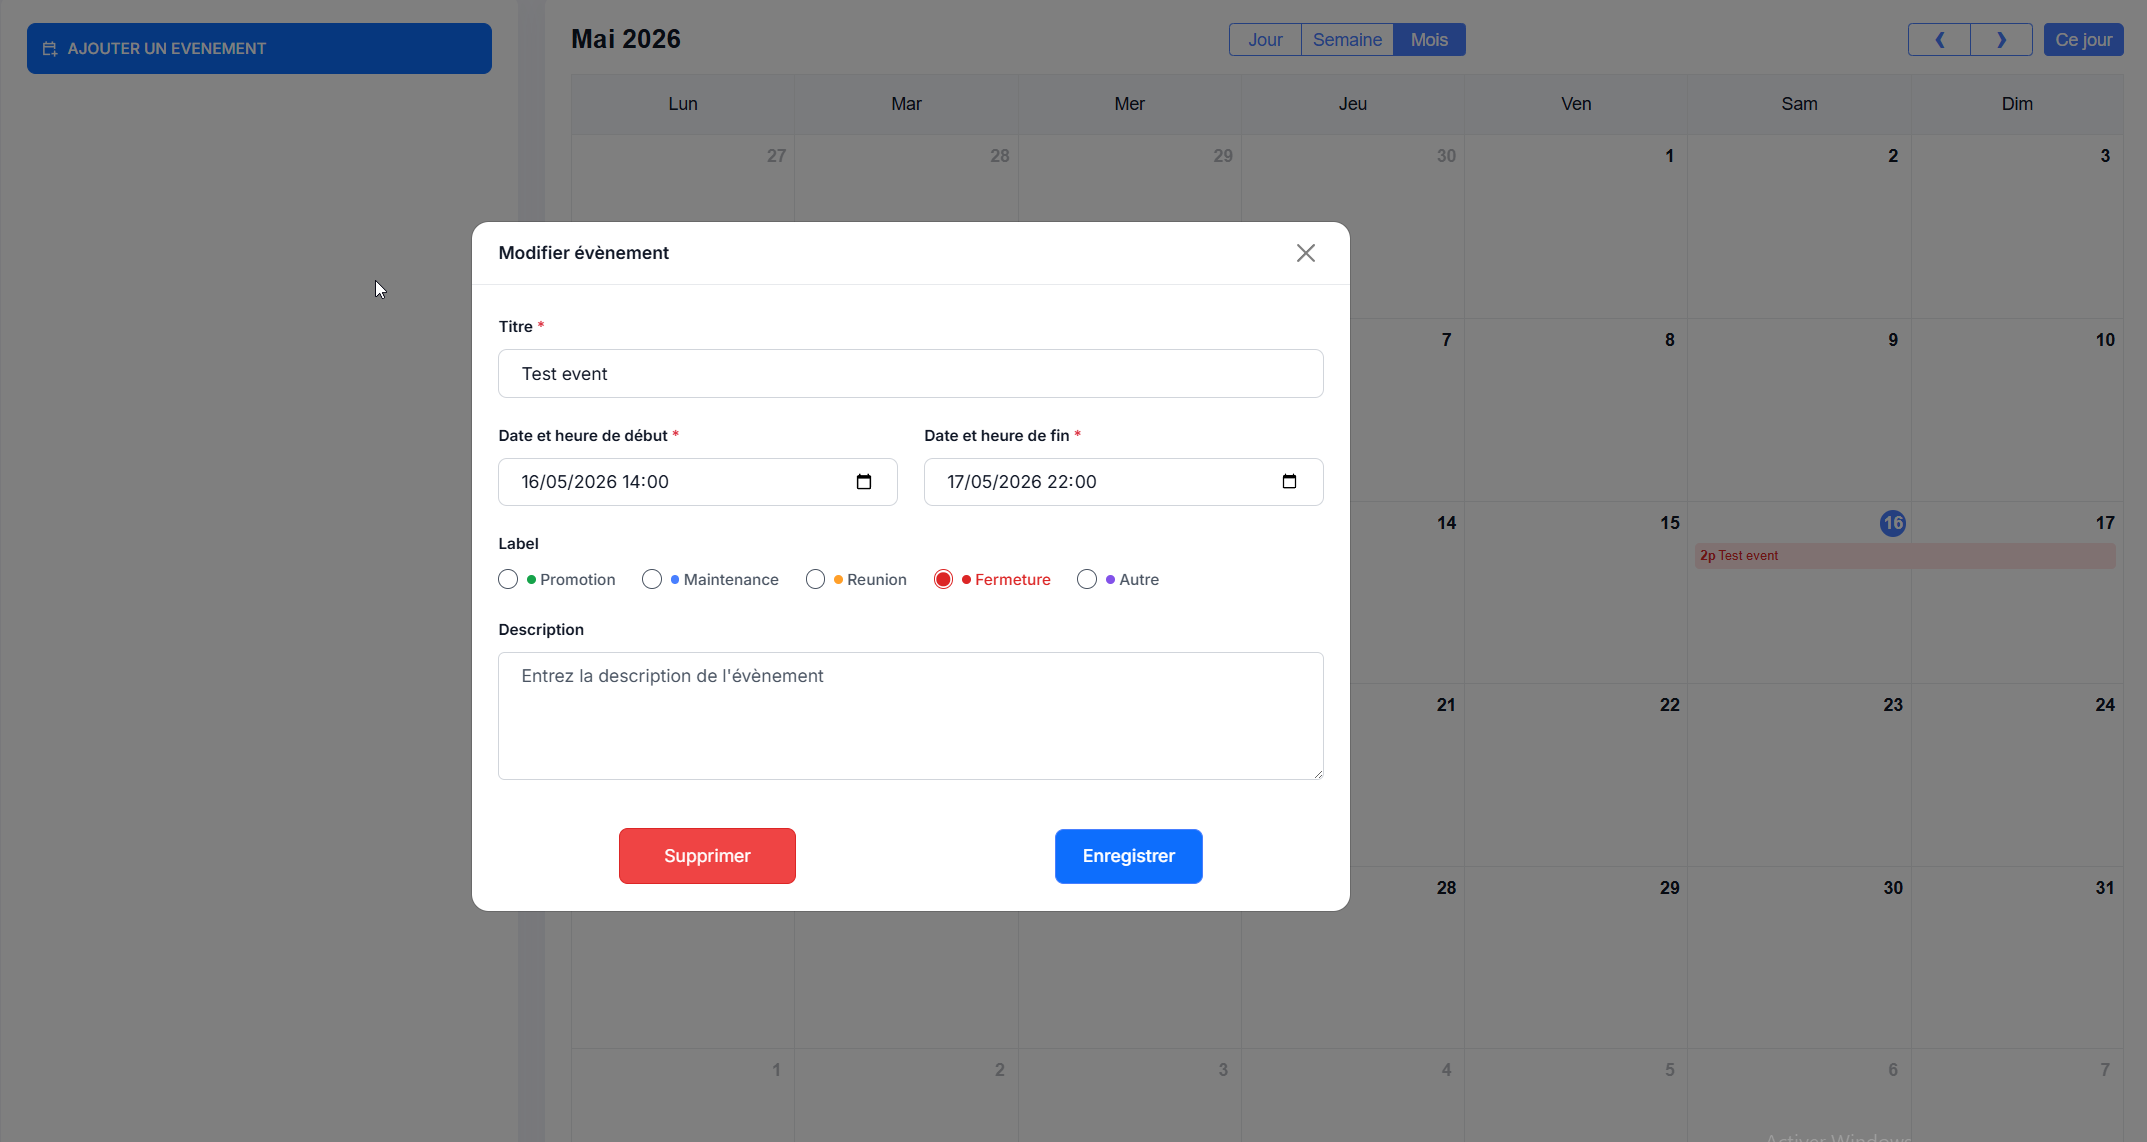Click the Mai 2026 title
The width and height of the screenshot is (2147, 1142).
pos(626,39)
